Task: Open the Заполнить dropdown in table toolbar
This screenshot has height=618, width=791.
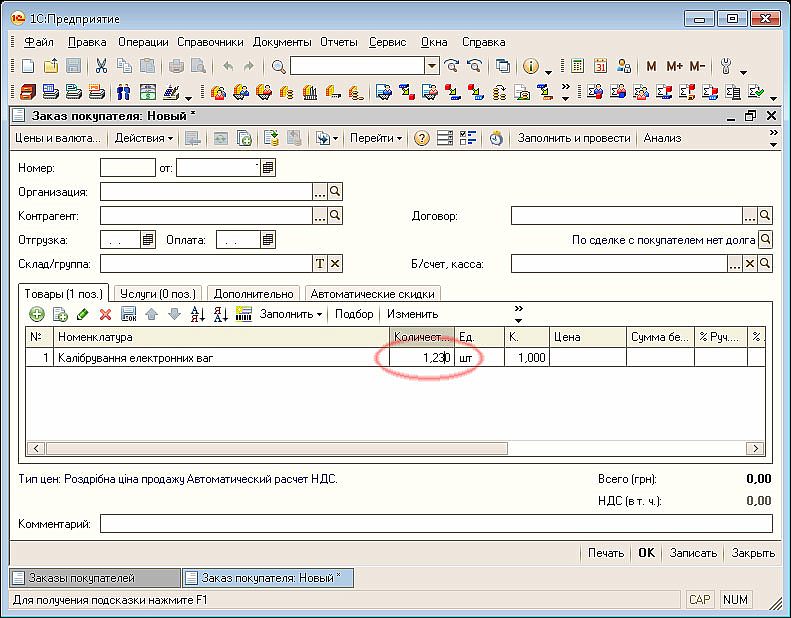Action: 291,314
